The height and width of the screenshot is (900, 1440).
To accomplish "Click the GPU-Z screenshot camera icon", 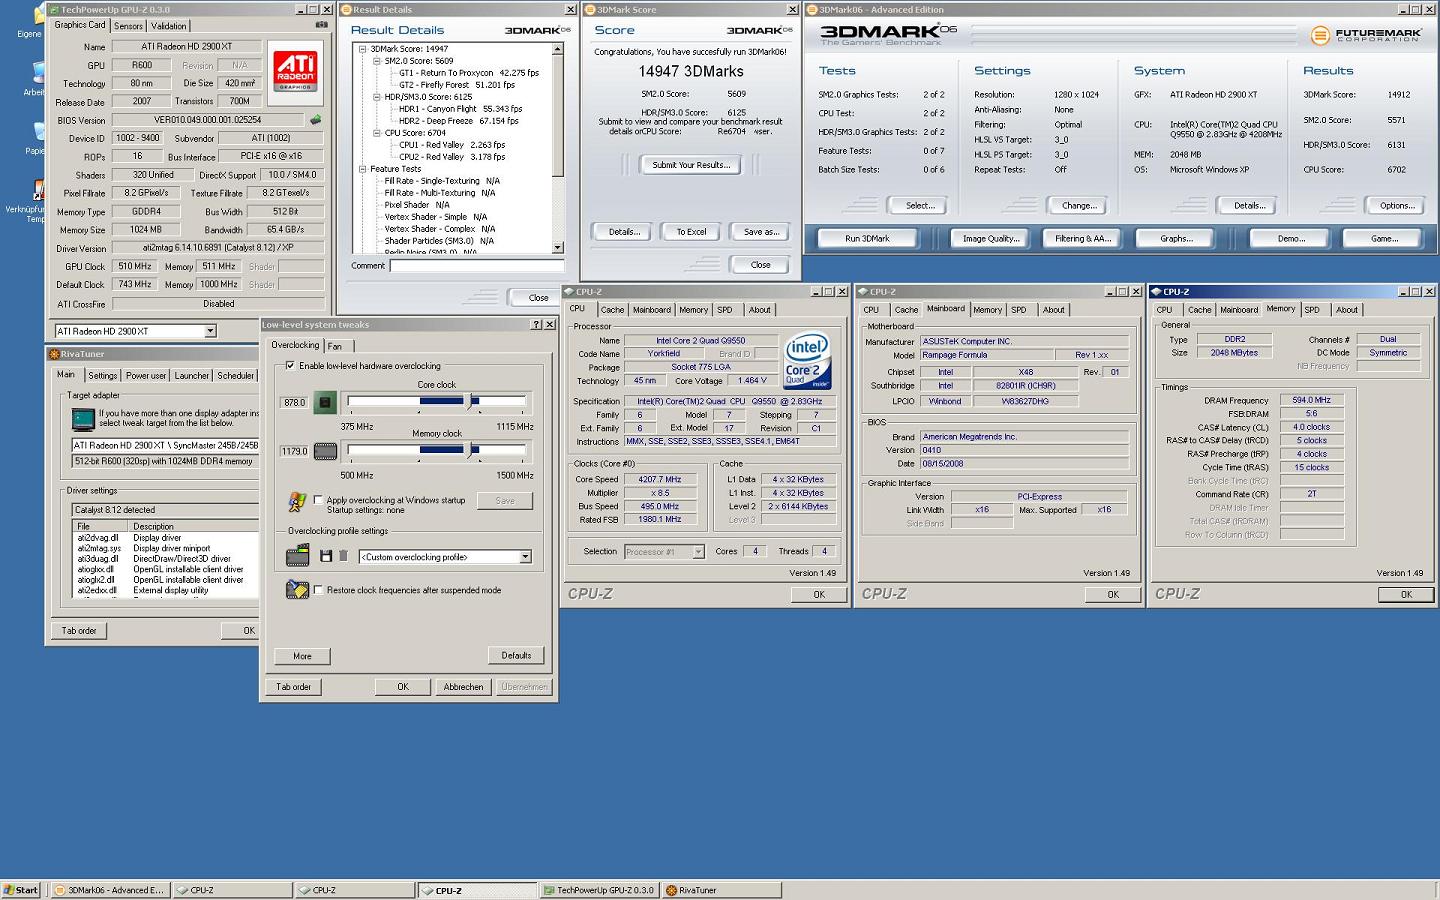I will (x=321, y=25).
